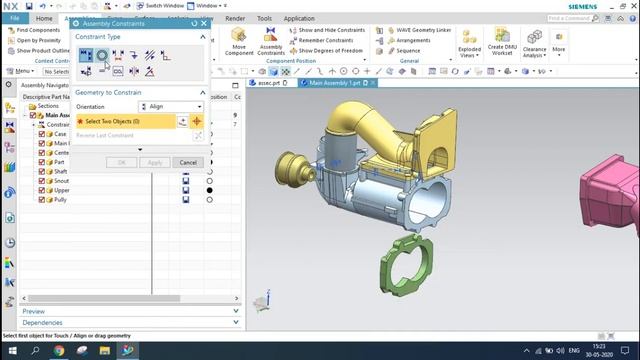Image resolution: width=640 pixels, height=360 pixels.
Task: Open WAVE Geometry Linker
Action: (x=419, y=30)
